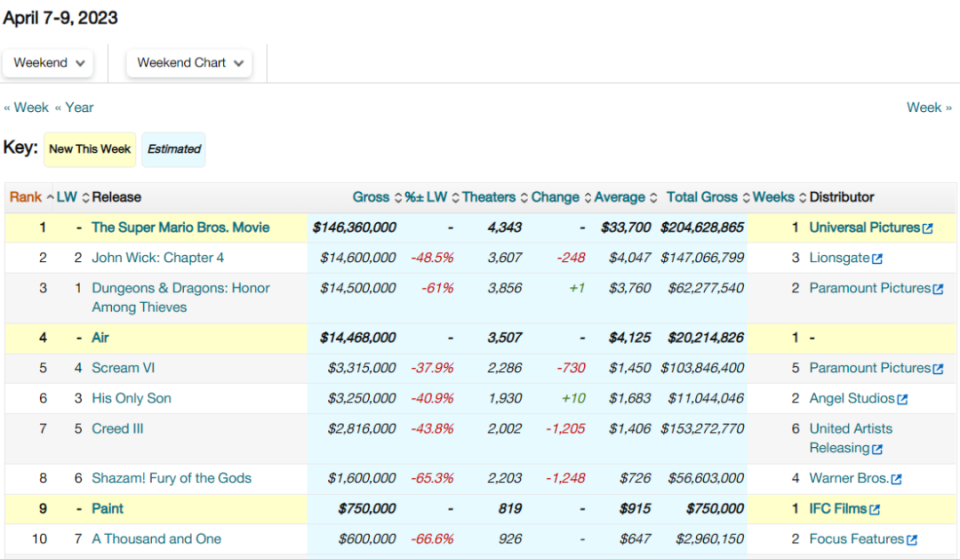Open John Wick: Chapter 4 link
Image resolution: width=960 pixels, height=559 pixels.
click(158, 258)
